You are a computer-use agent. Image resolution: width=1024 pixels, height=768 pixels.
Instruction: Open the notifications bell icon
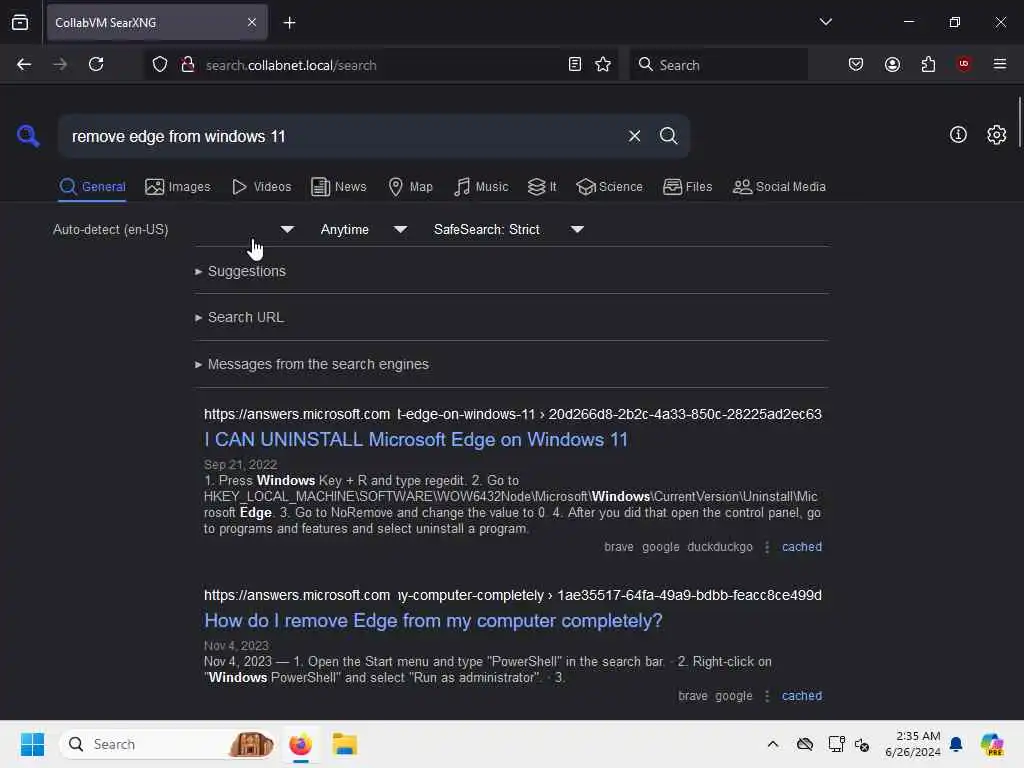tap(956, 744)
